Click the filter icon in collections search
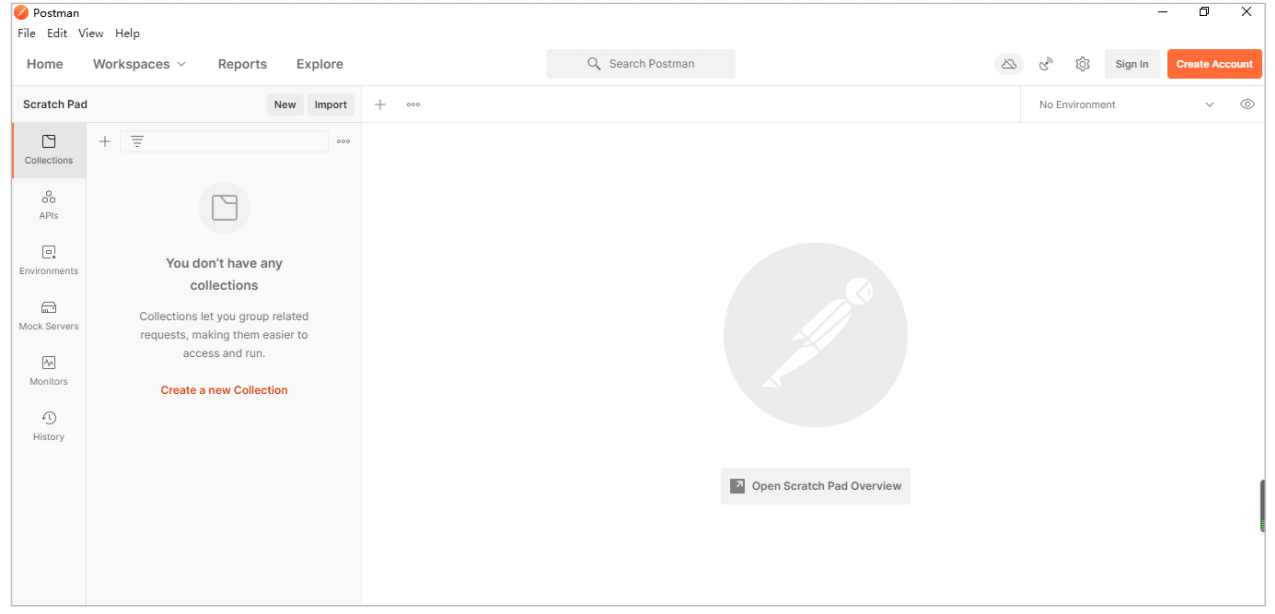Viewport: 1275px width, 614px height. pos(137,142)
